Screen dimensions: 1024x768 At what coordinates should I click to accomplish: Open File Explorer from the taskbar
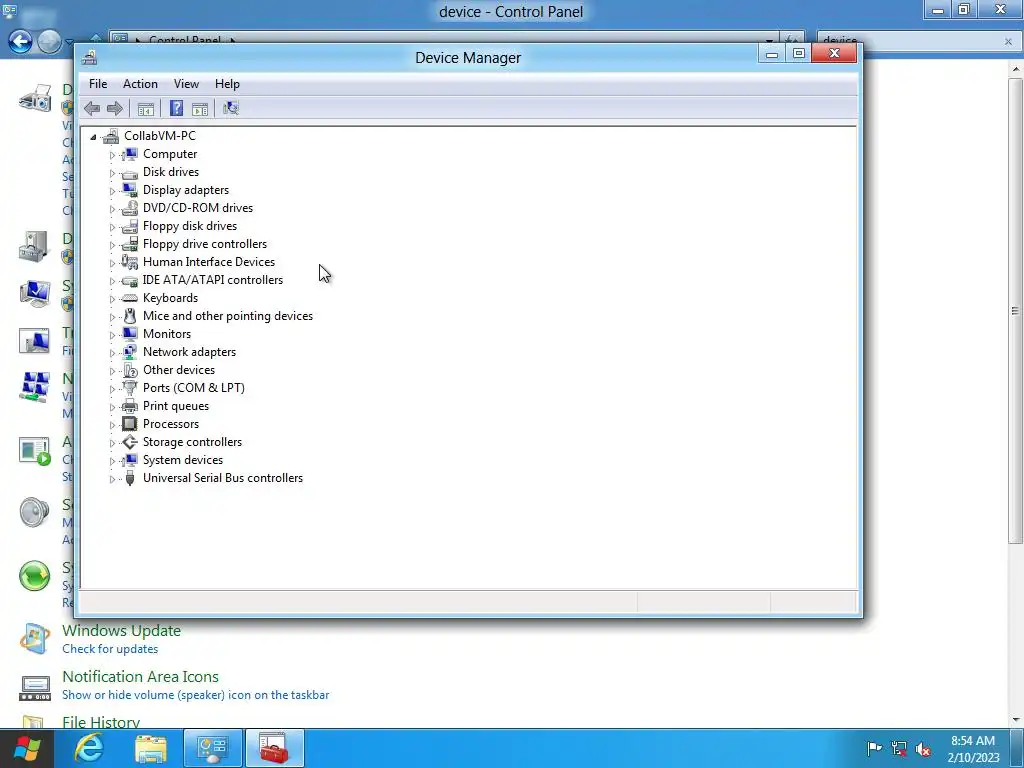(x=151, y=748)
